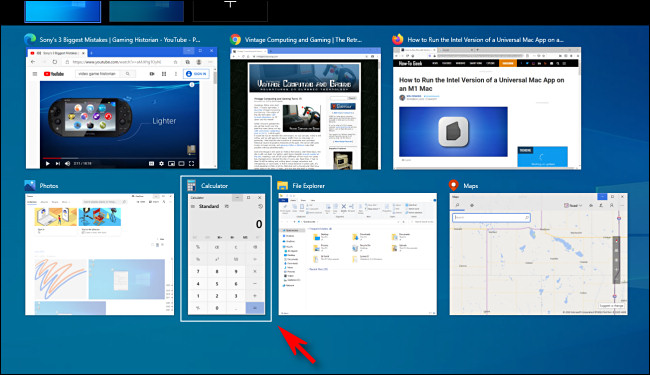Screen dimensions: 650x375
Task: Click Vintage Computing and Gaming banner image
Action: (304, 78)
